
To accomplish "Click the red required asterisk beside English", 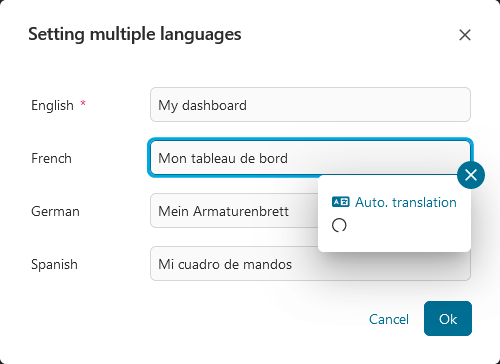I will pyautogui.click(x=83, y=103).
